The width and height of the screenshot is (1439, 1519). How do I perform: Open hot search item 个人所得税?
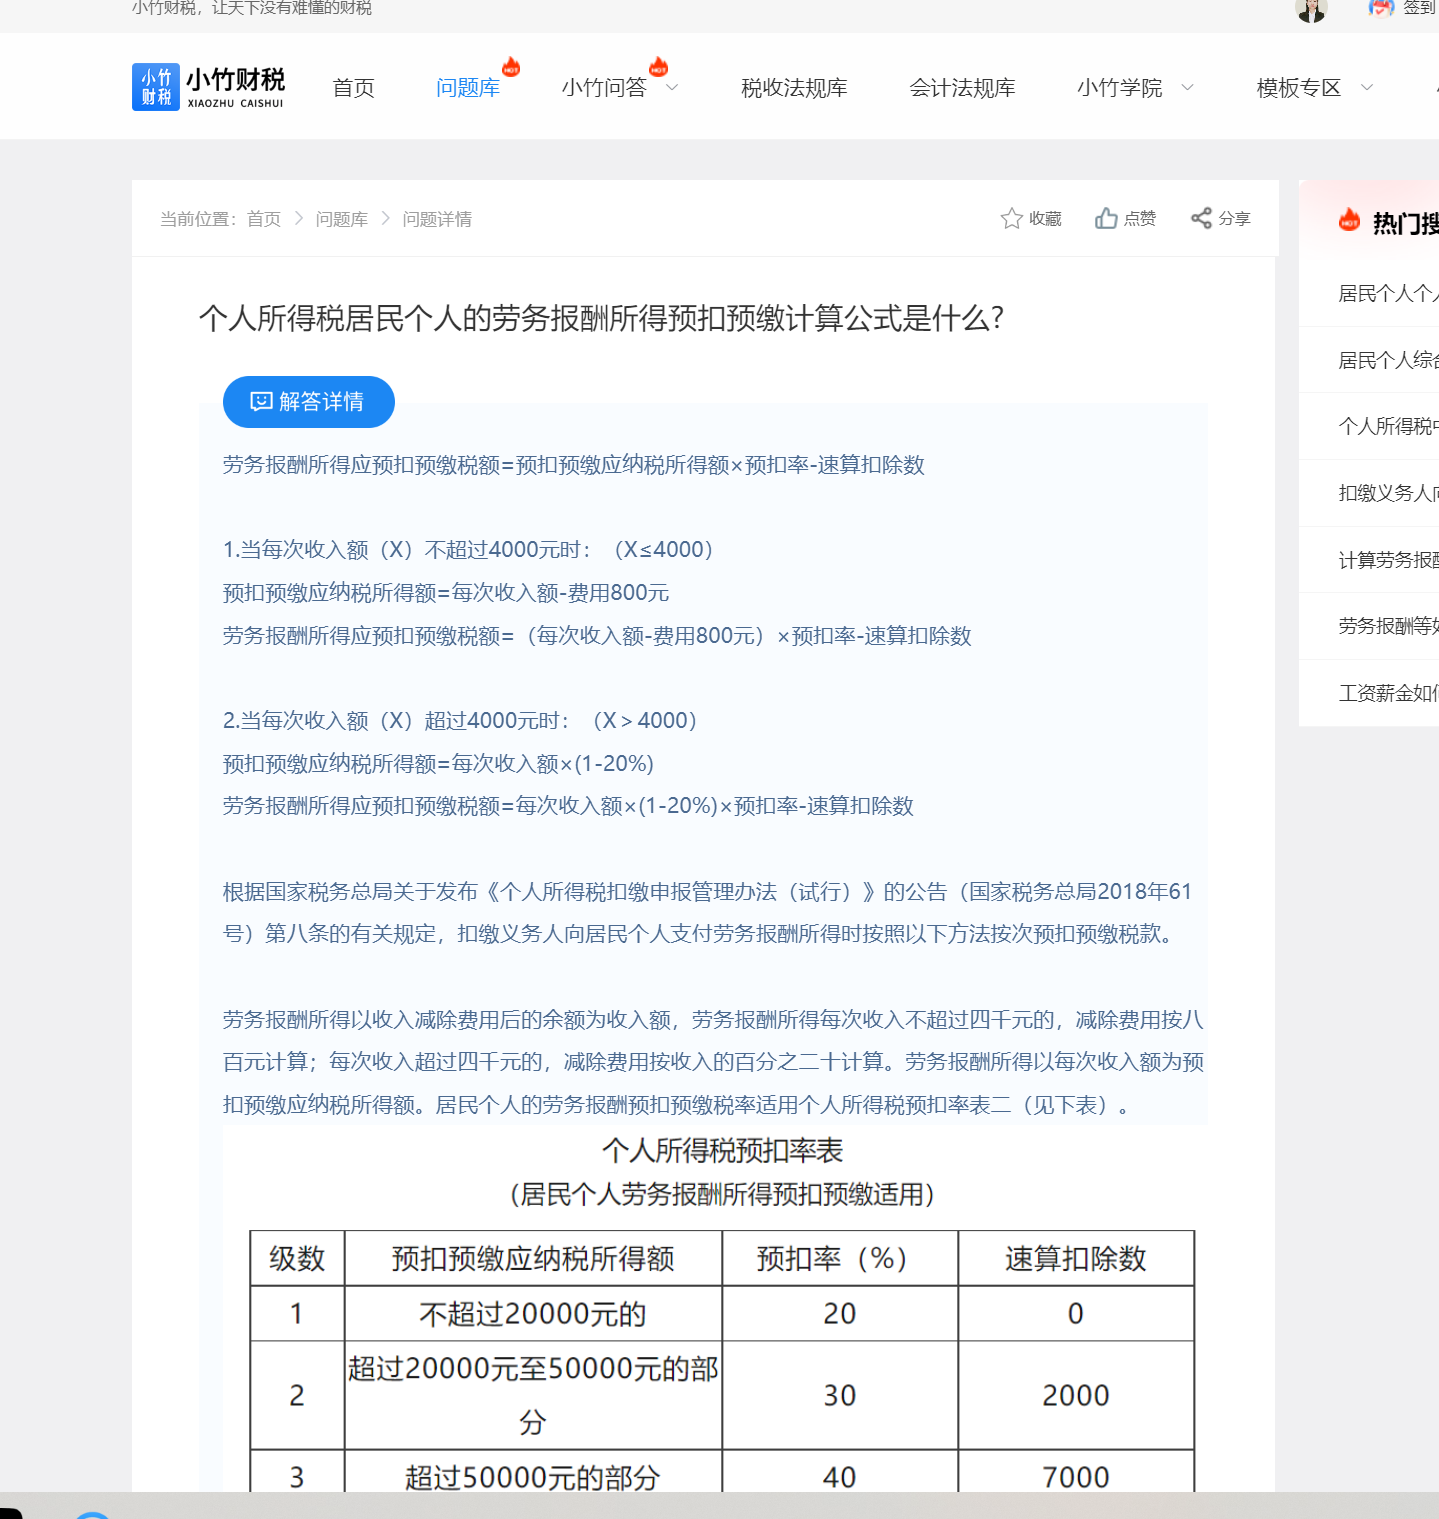point(1388,426)
